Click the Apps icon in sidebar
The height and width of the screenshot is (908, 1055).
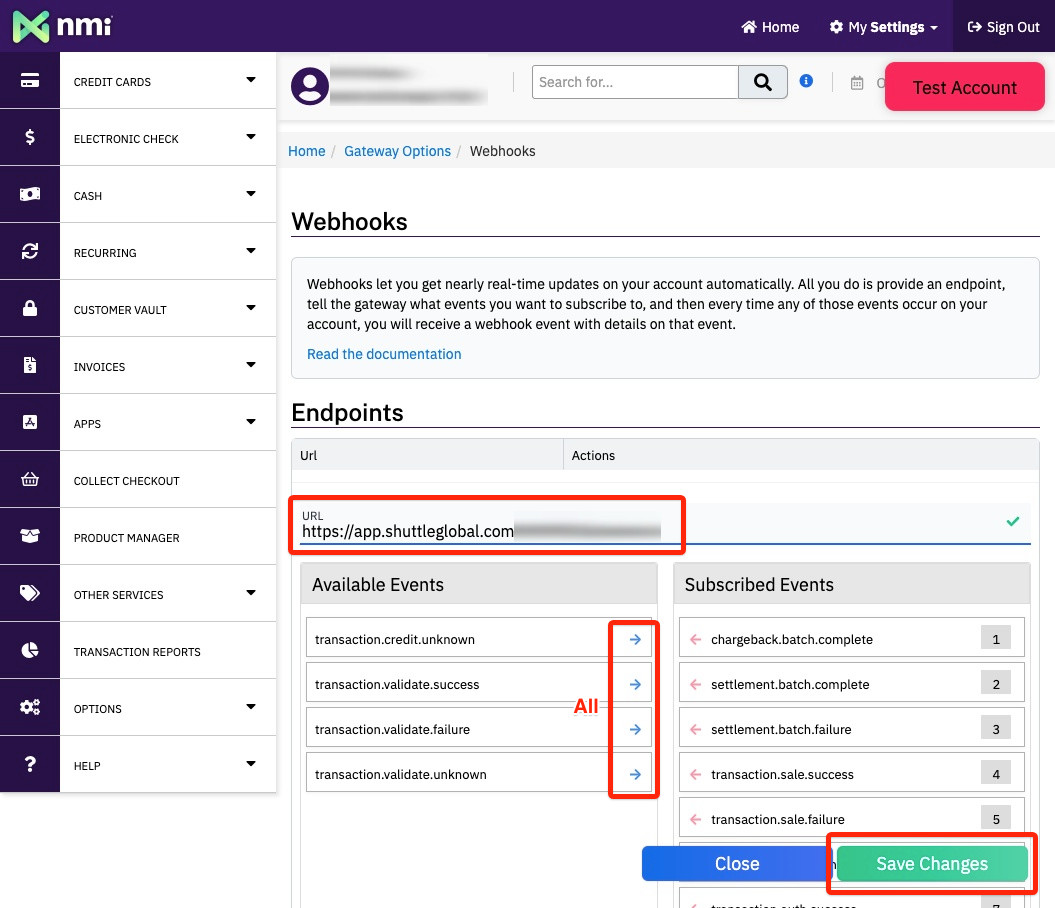click(x=30, y=422)
